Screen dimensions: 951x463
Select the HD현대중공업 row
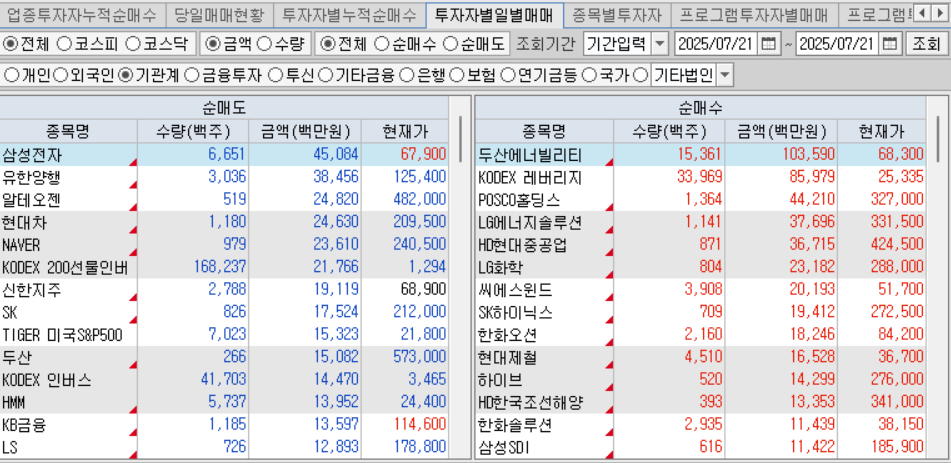point(701,245)
